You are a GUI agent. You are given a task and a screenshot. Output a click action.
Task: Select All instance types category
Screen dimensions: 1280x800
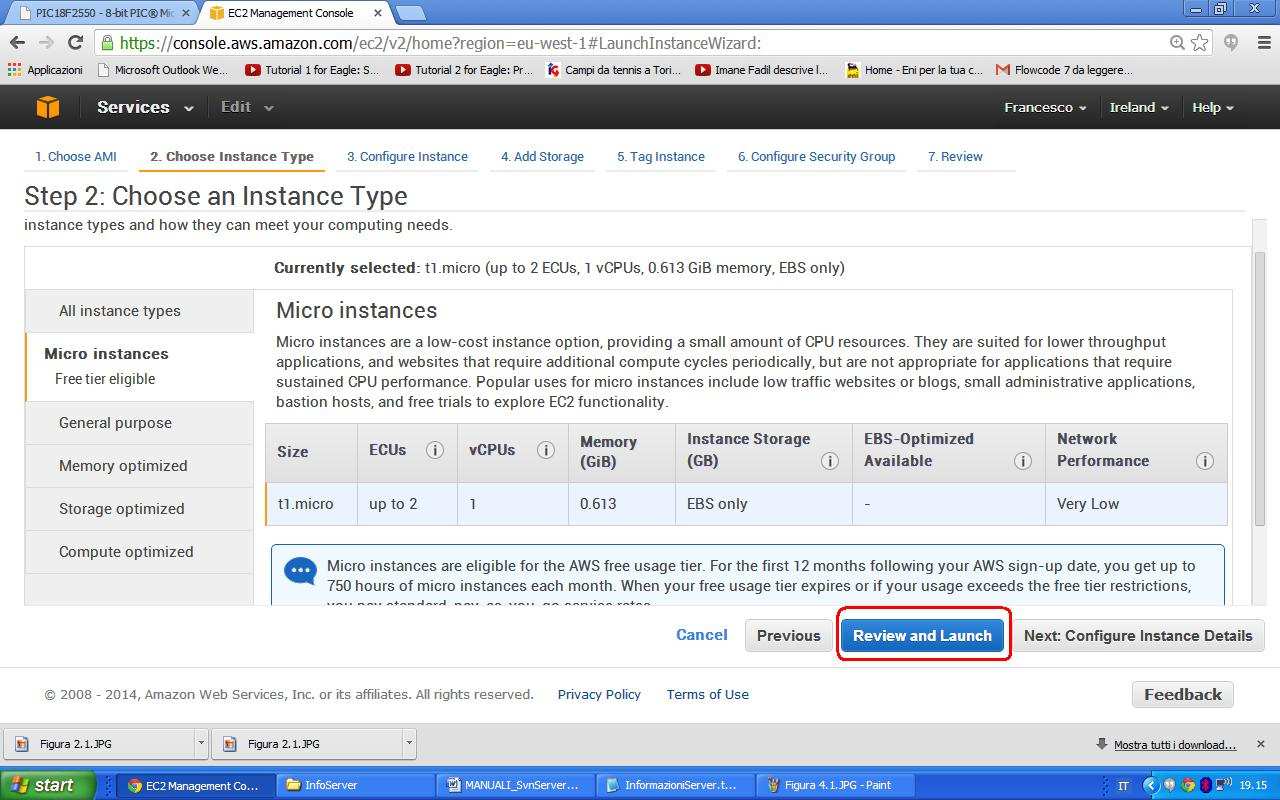pos(139,311)
